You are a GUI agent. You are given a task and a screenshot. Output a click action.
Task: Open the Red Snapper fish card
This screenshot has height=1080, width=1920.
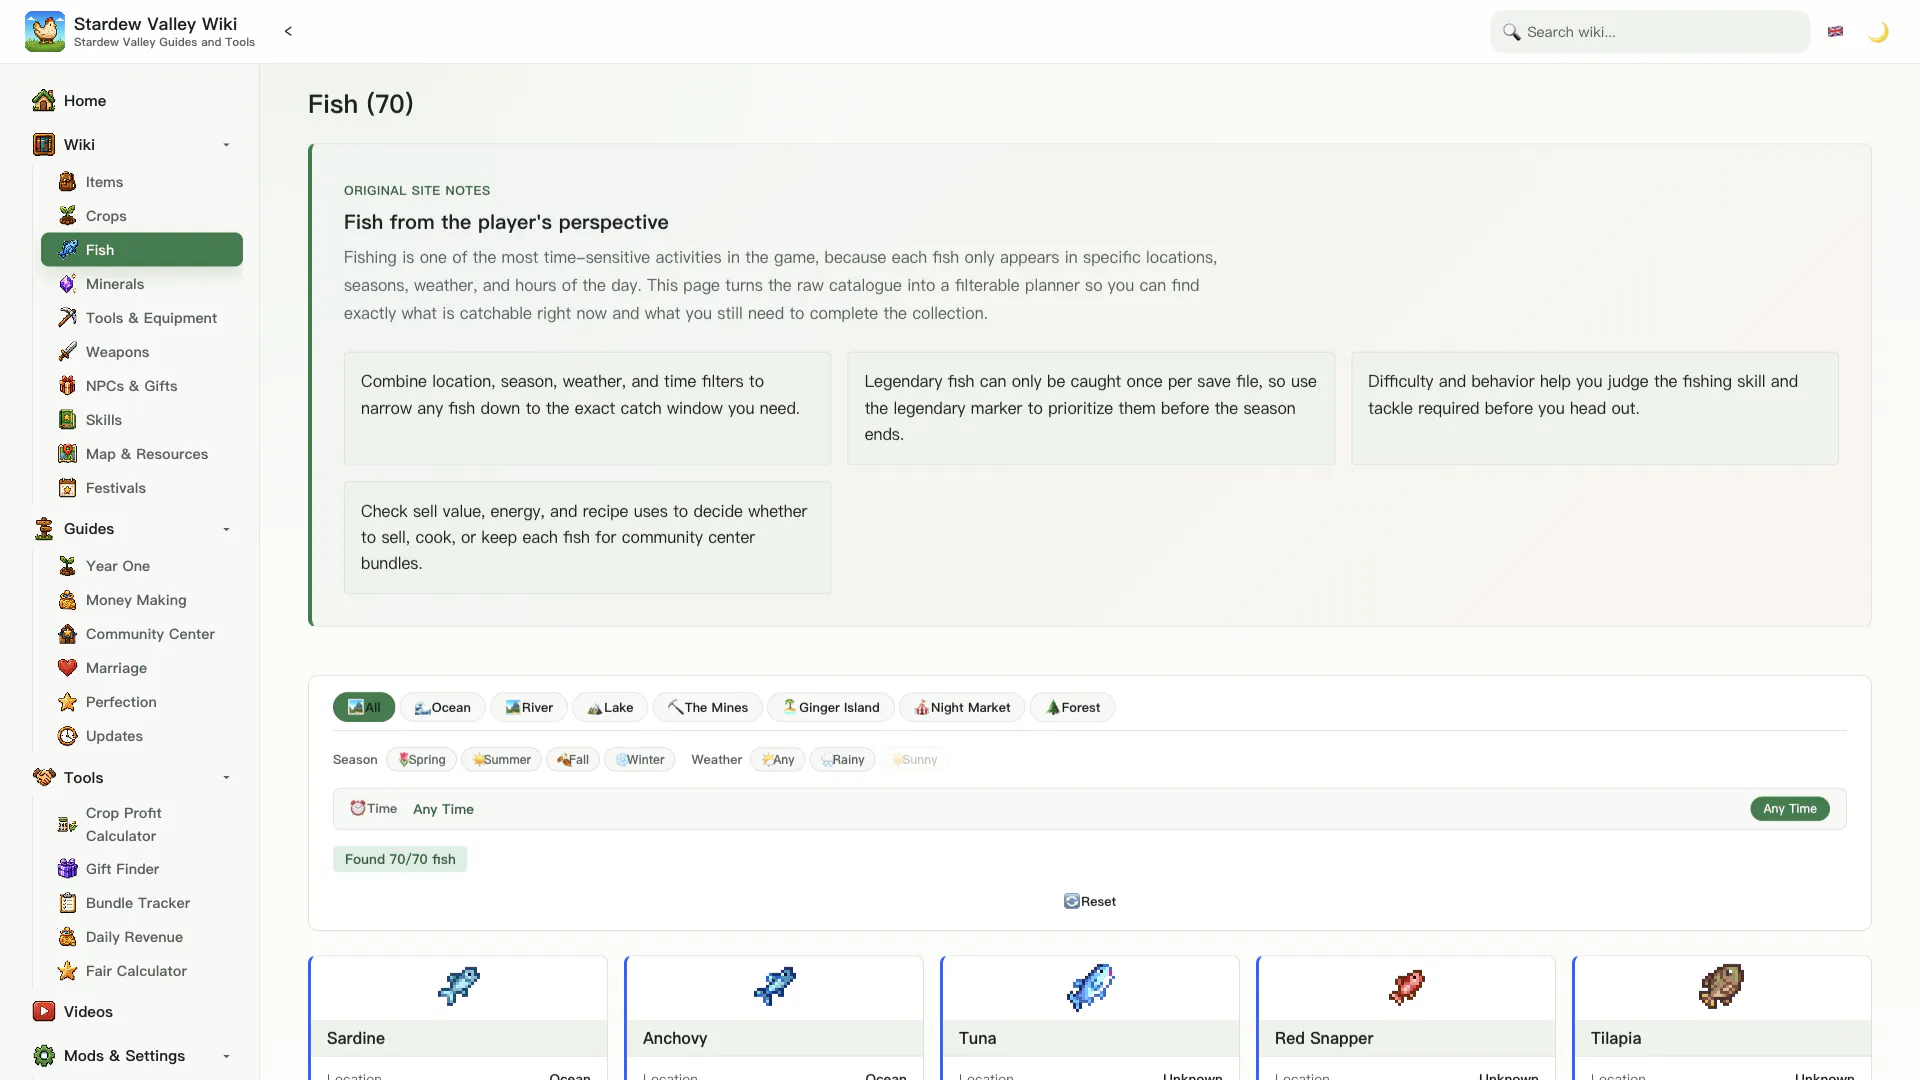1406,1018
